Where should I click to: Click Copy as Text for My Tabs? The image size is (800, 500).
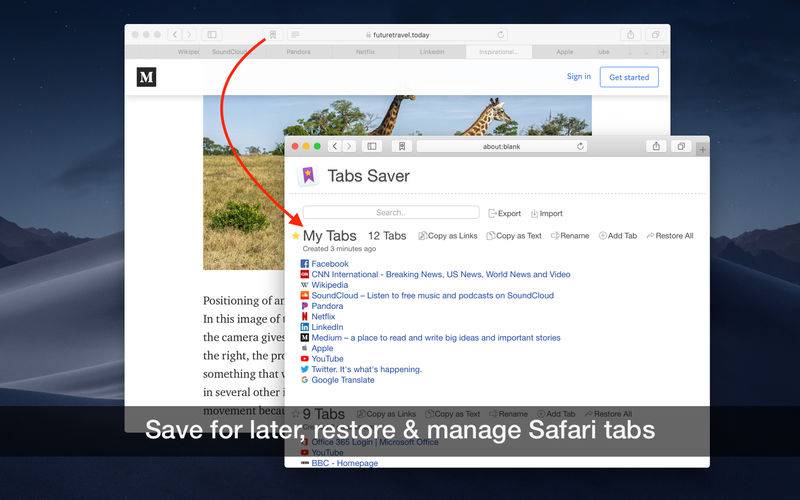(514, 236)
